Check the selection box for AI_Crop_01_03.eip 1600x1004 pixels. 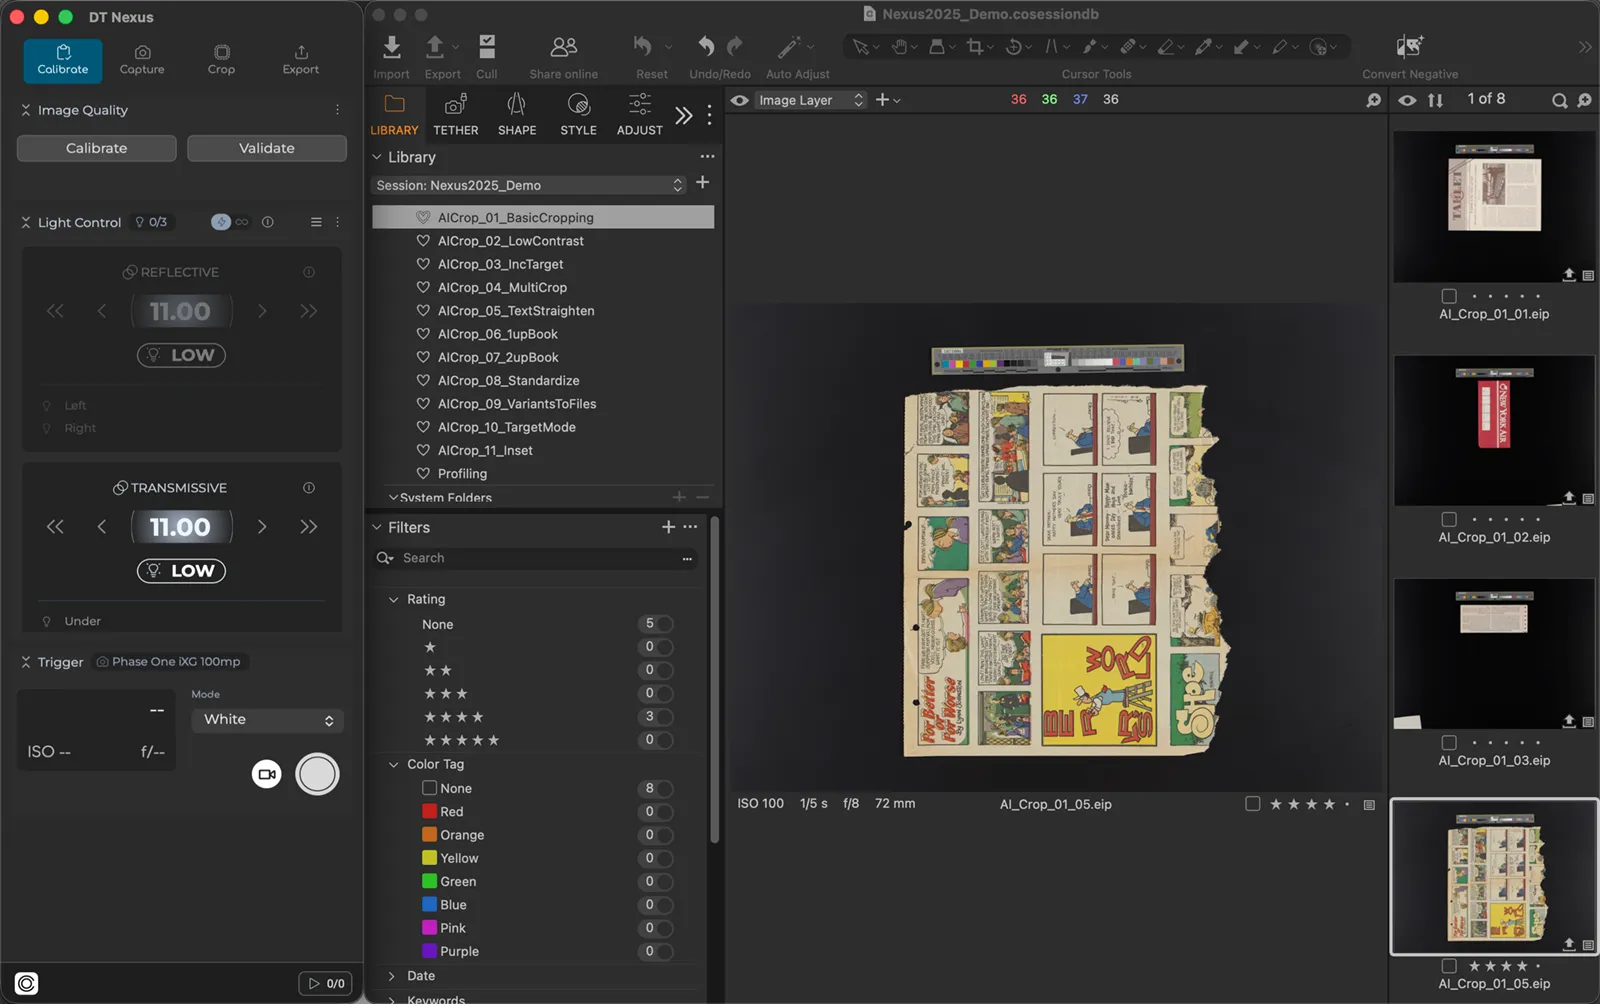1449,742
